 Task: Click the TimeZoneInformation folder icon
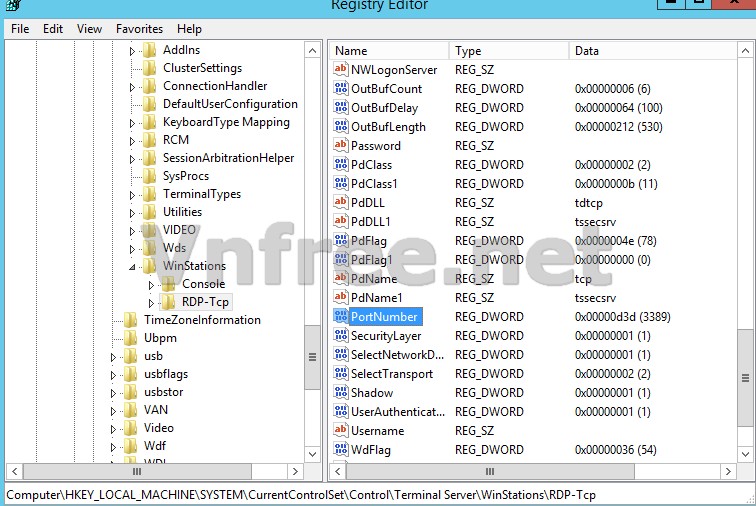click(x=131, y=320)
